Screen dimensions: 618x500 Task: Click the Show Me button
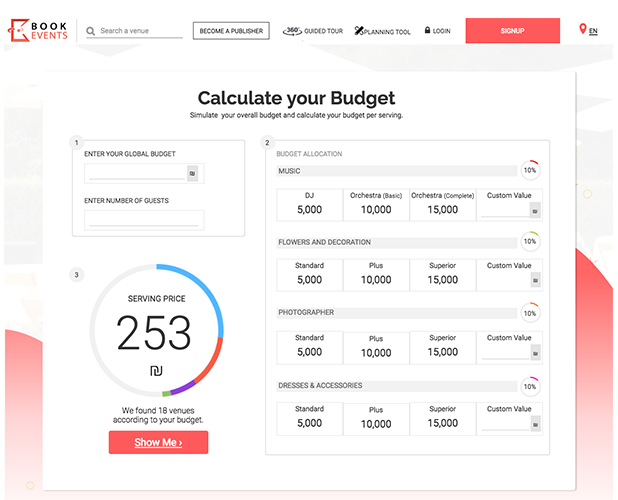pos(158,442)
